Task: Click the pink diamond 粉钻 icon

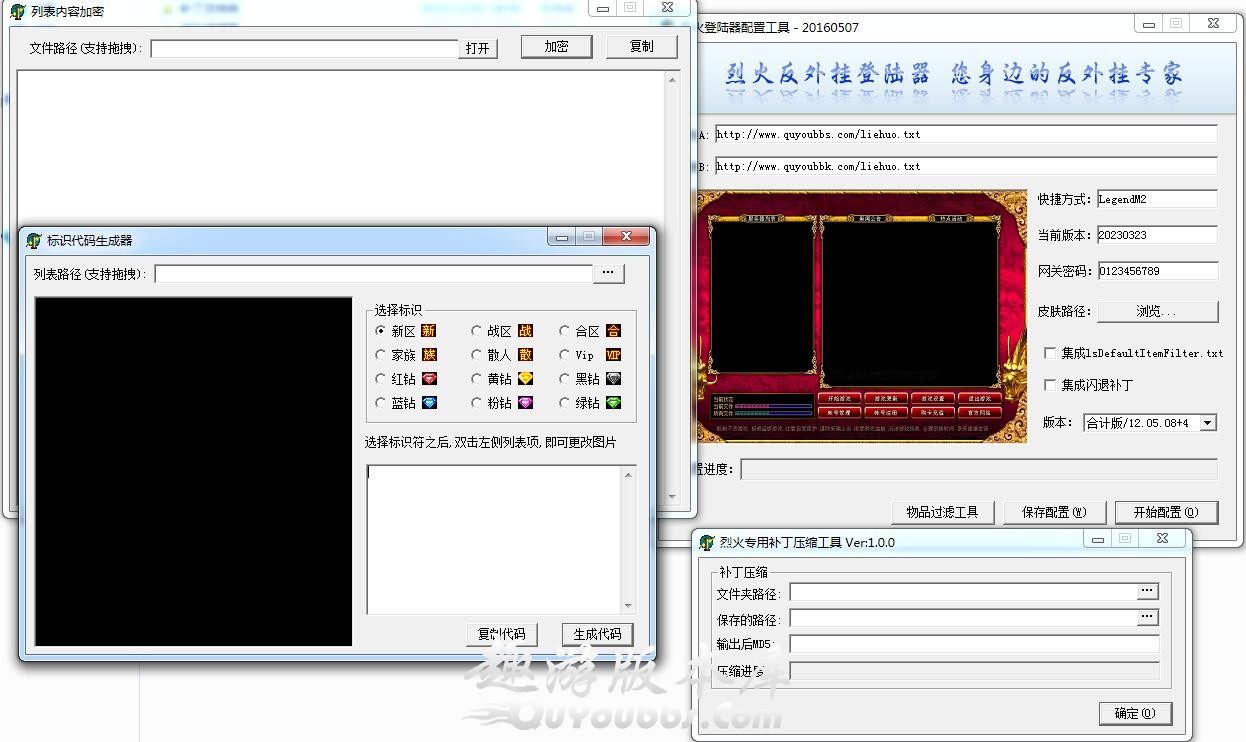Action: (525, 403)
